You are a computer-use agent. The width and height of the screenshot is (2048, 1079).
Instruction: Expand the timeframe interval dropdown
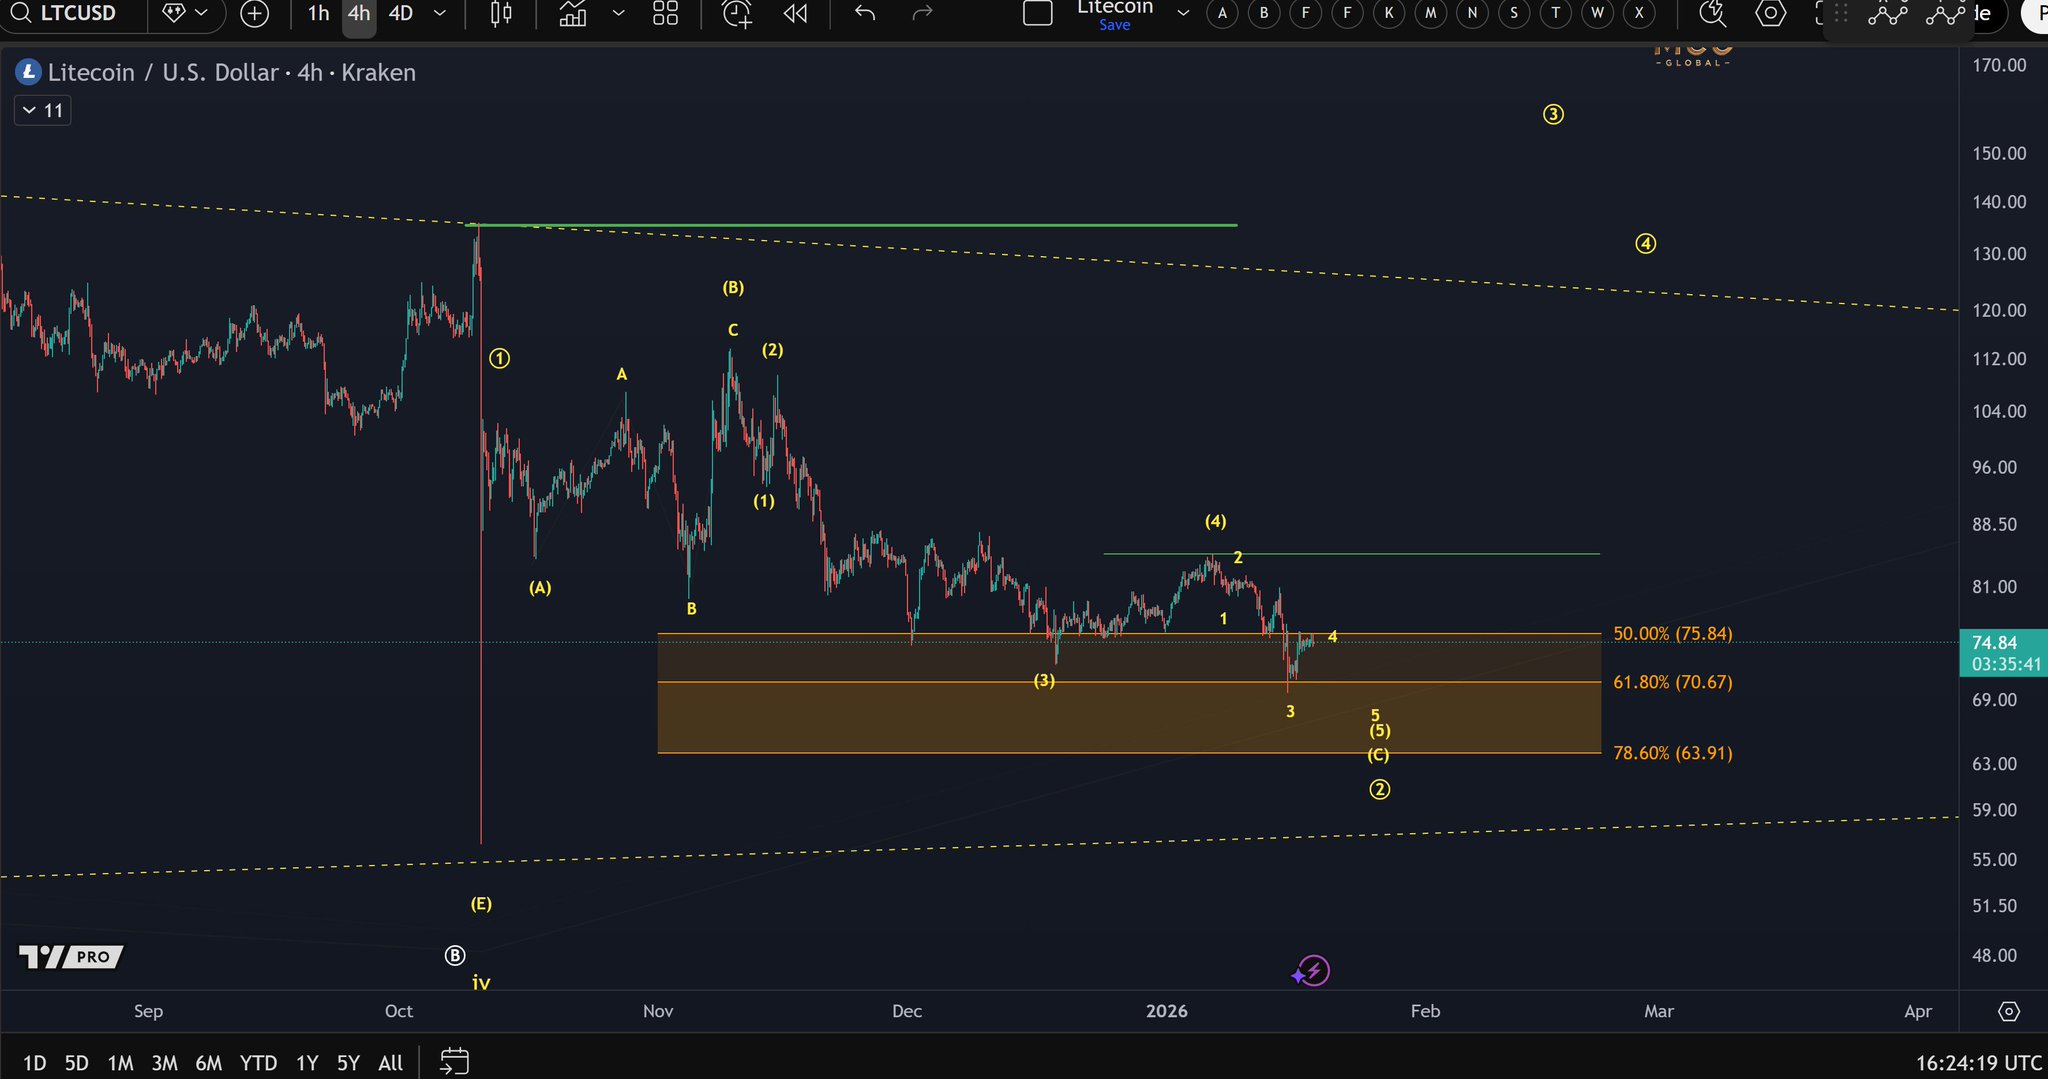click(x=439, y=13)
